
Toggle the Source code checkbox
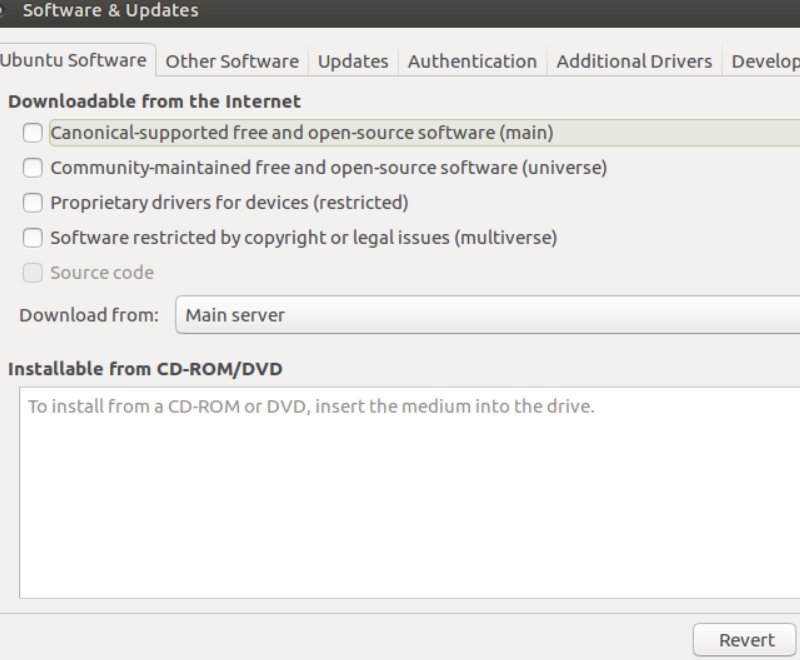(x=33, y=273)
